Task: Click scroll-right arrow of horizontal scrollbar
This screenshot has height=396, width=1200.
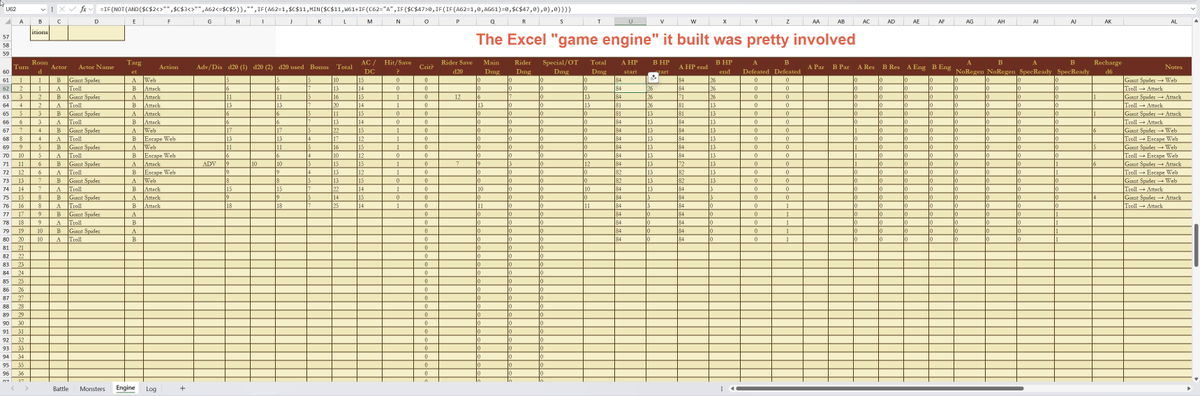Action: tap(1188, 388)
